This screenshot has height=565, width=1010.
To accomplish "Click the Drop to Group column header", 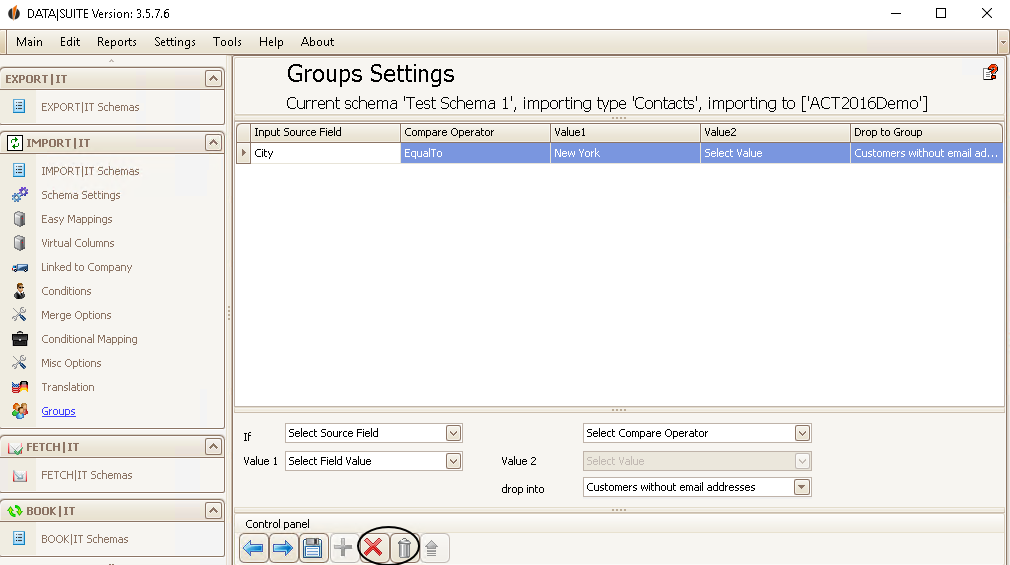I will point(926,132).
